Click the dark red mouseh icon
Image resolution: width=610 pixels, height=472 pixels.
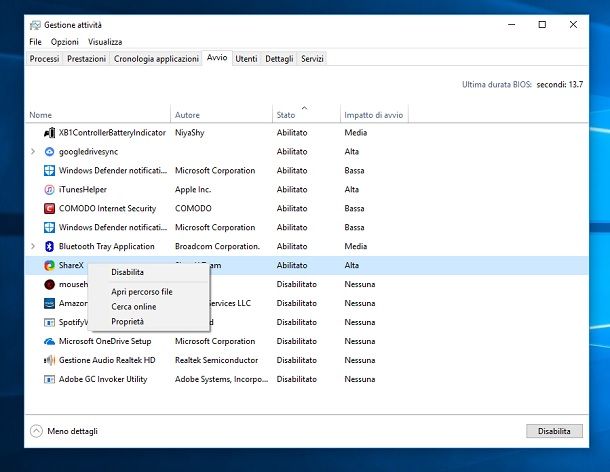coord(49,284)
